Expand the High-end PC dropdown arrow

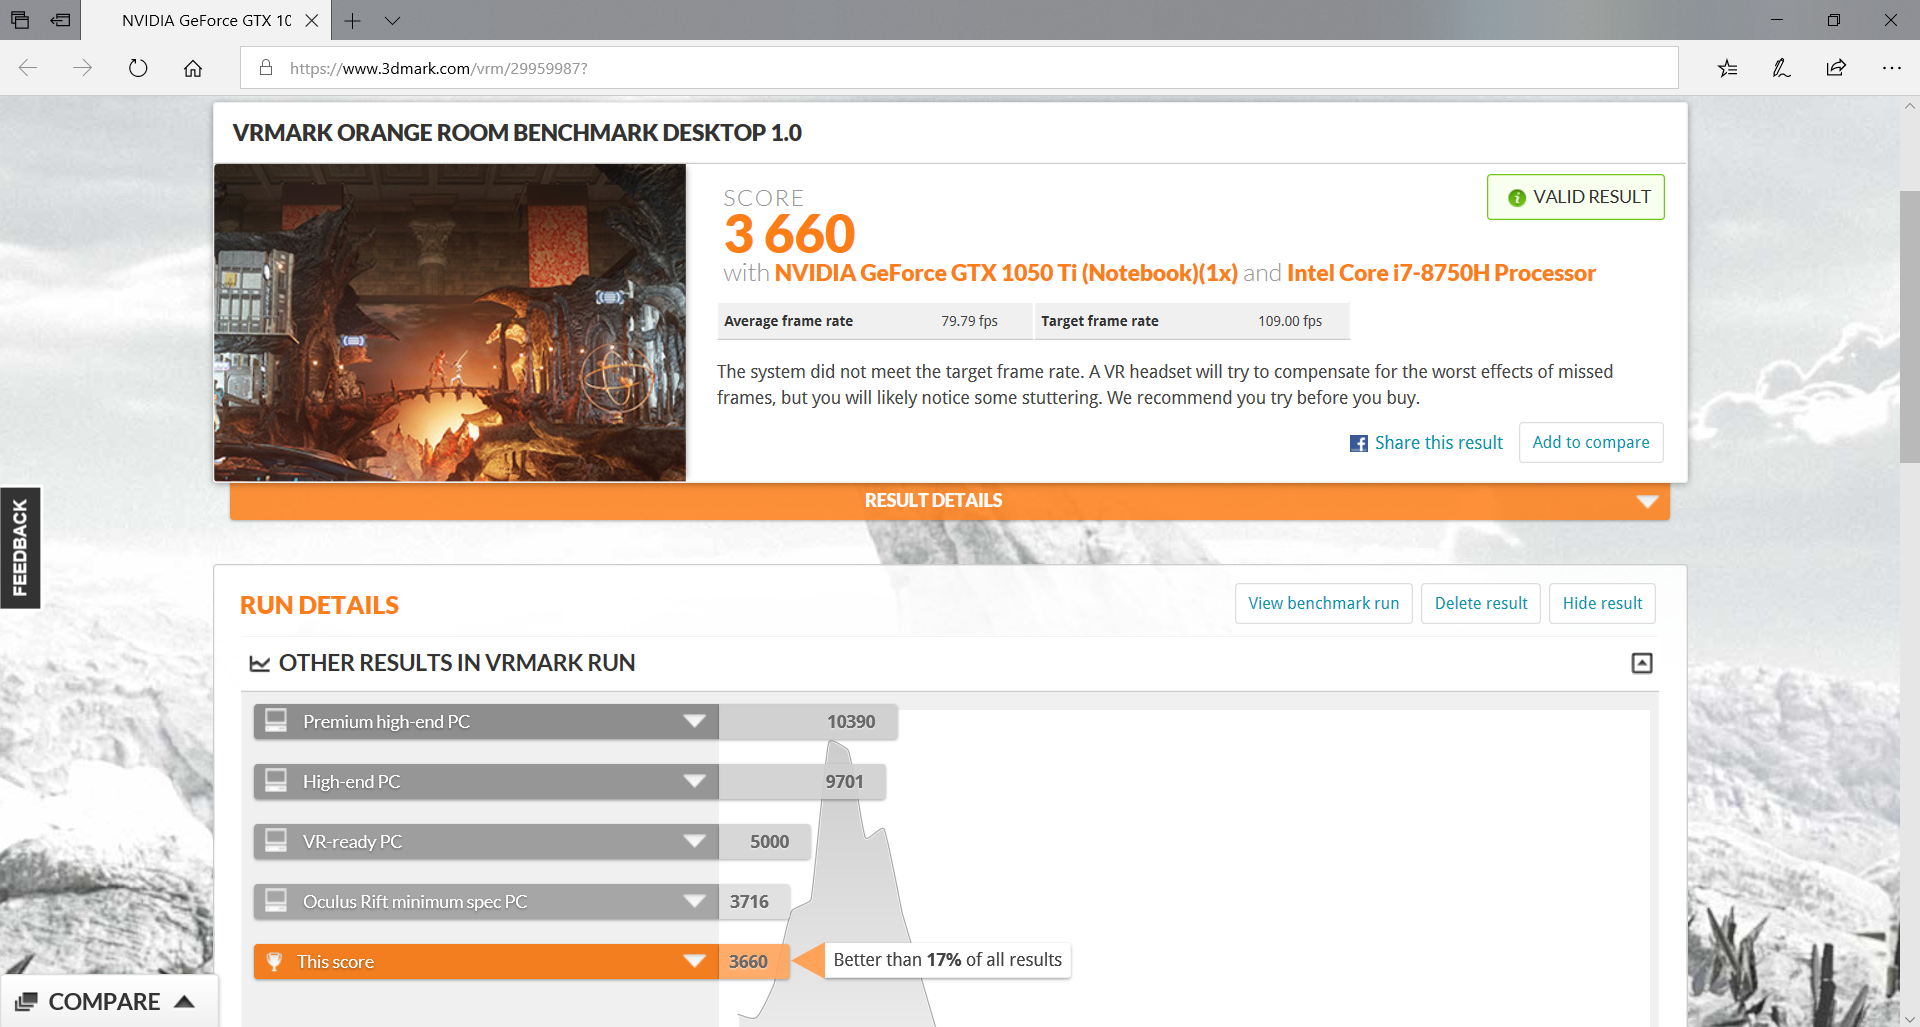tap(694, 781)
